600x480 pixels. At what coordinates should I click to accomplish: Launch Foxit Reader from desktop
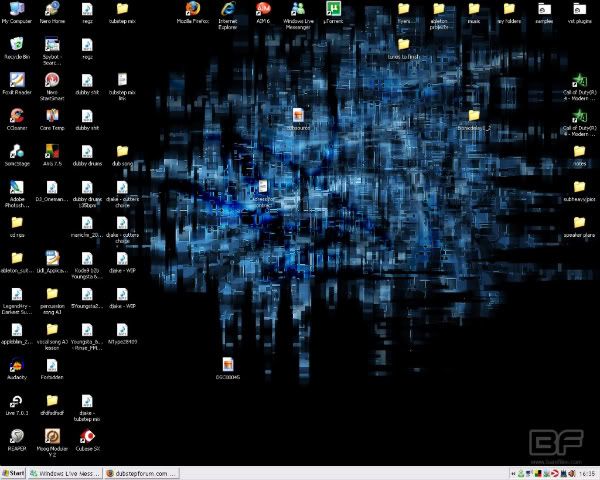pyautogui.click(x=16, y=84)
